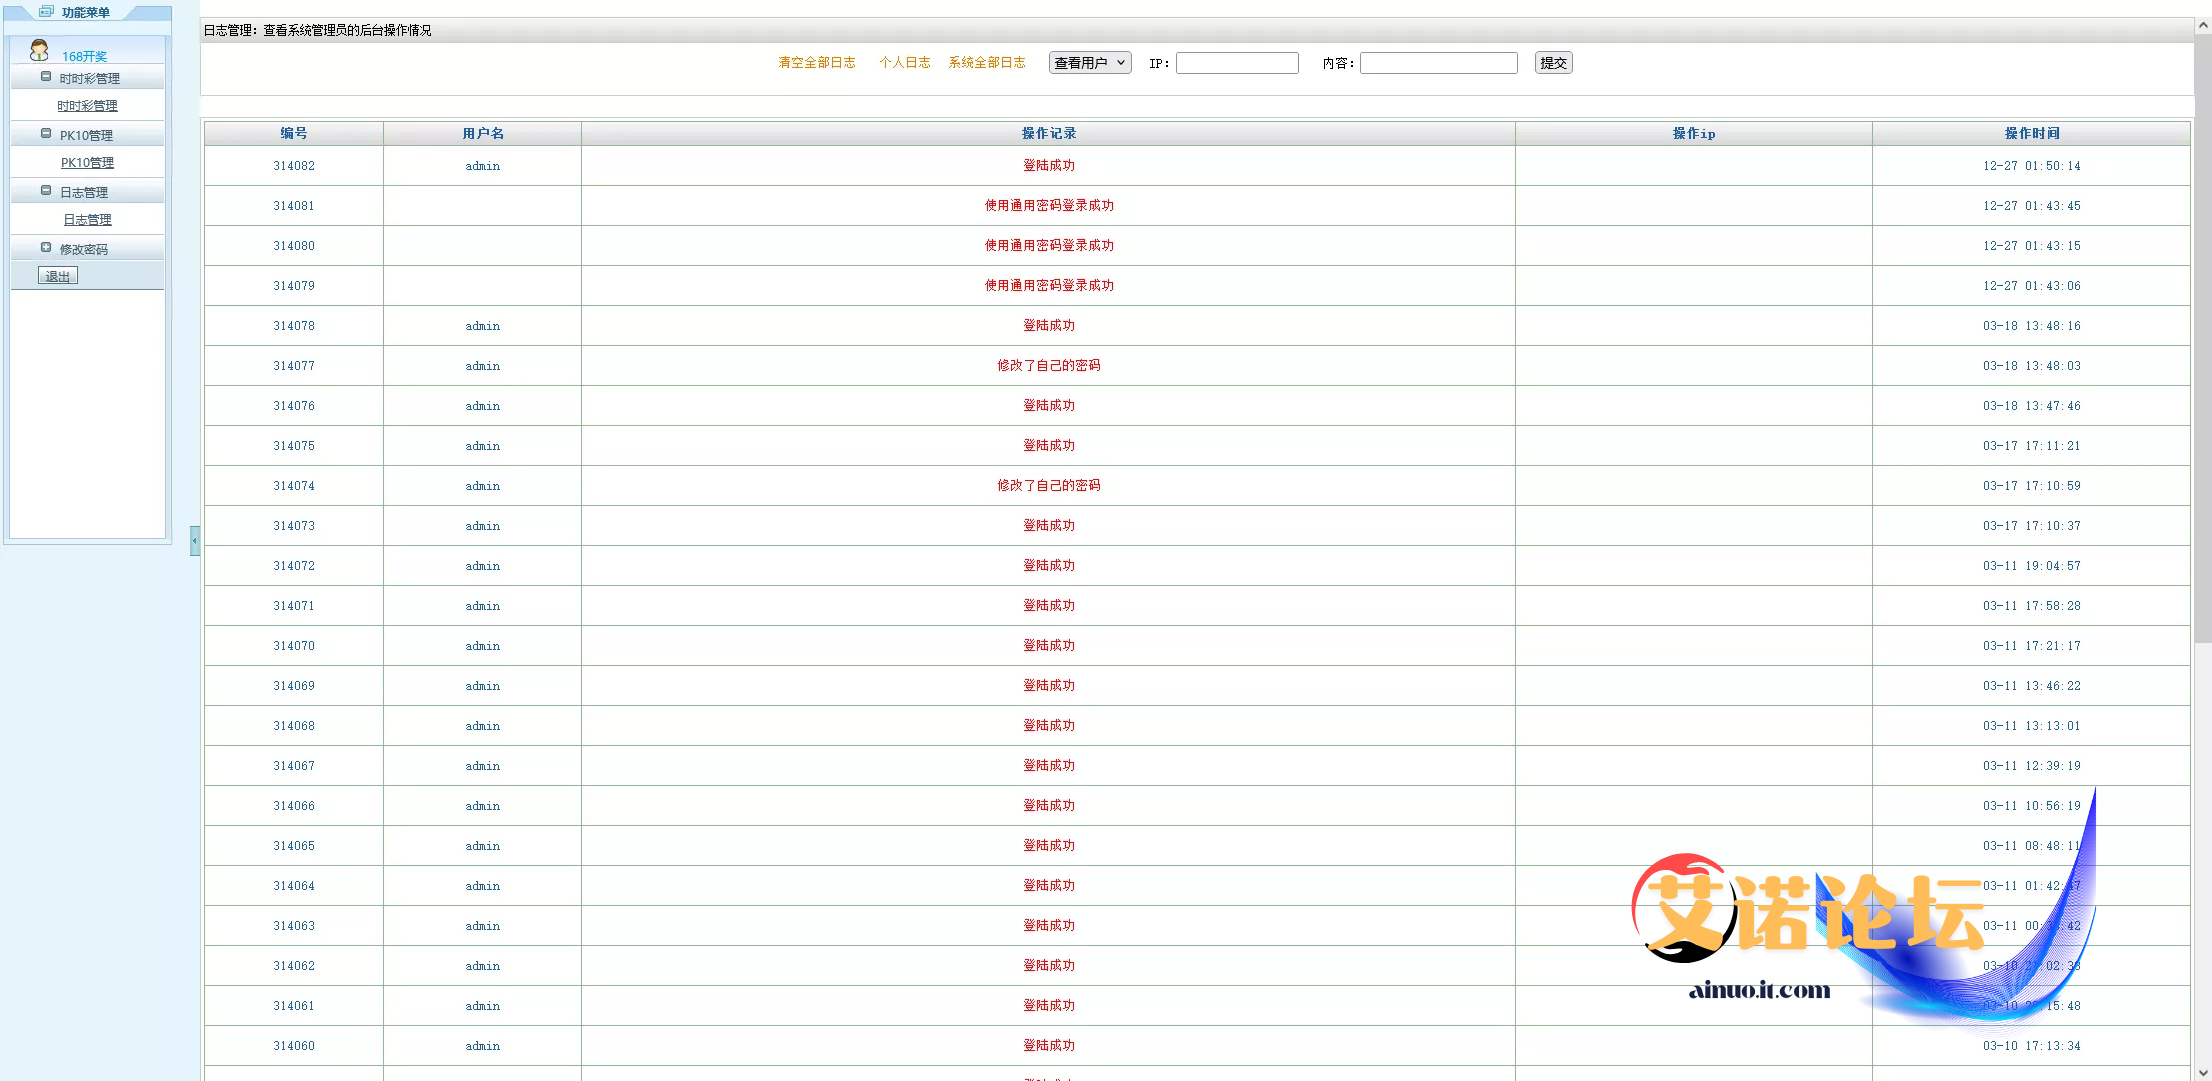Image resolution: width=2212 pixels, height=1081 pixels.
Task: Open the PK10管理 submenu link
Action: pos(87,163)
